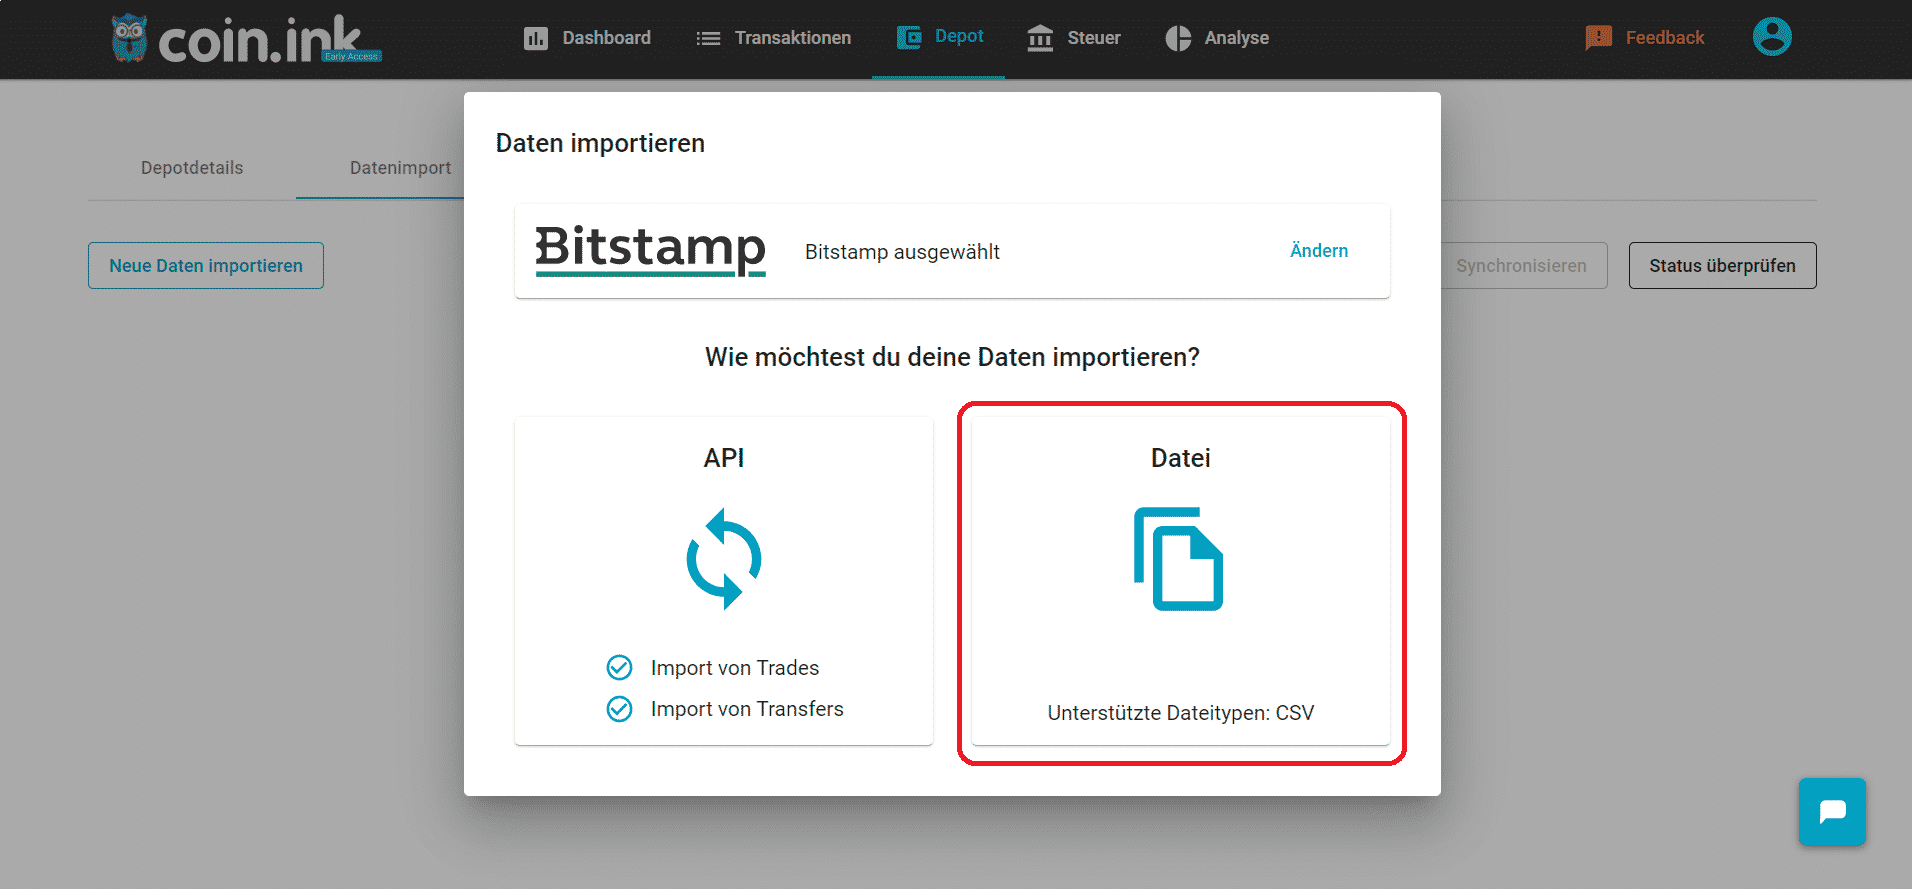
Task: Click the coin.ink owl logo
Action: [129, 38]
